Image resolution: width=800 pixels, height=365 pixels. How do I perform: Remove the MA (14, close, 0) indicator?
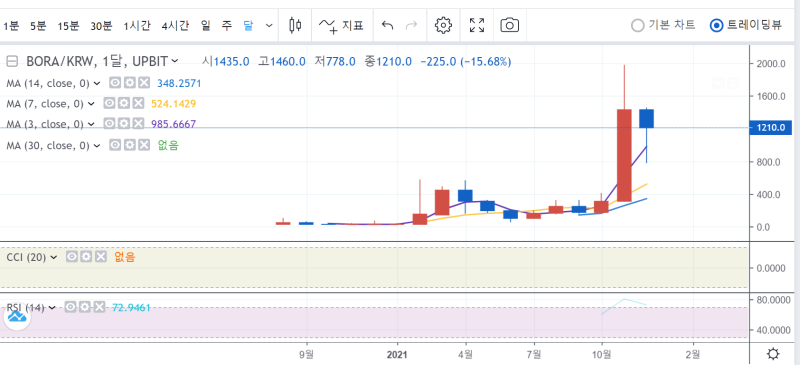pos(144,83)
